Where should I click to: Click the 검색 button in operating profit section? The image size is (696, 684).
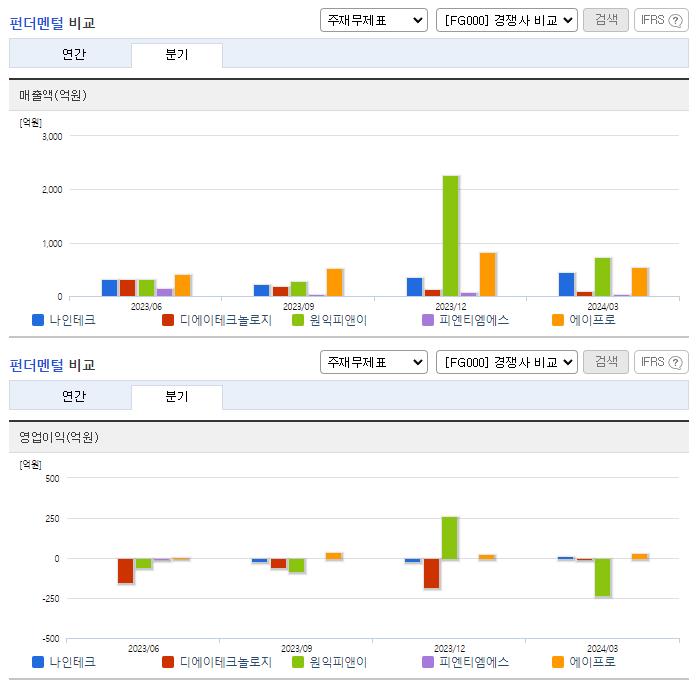click(605, 362)
